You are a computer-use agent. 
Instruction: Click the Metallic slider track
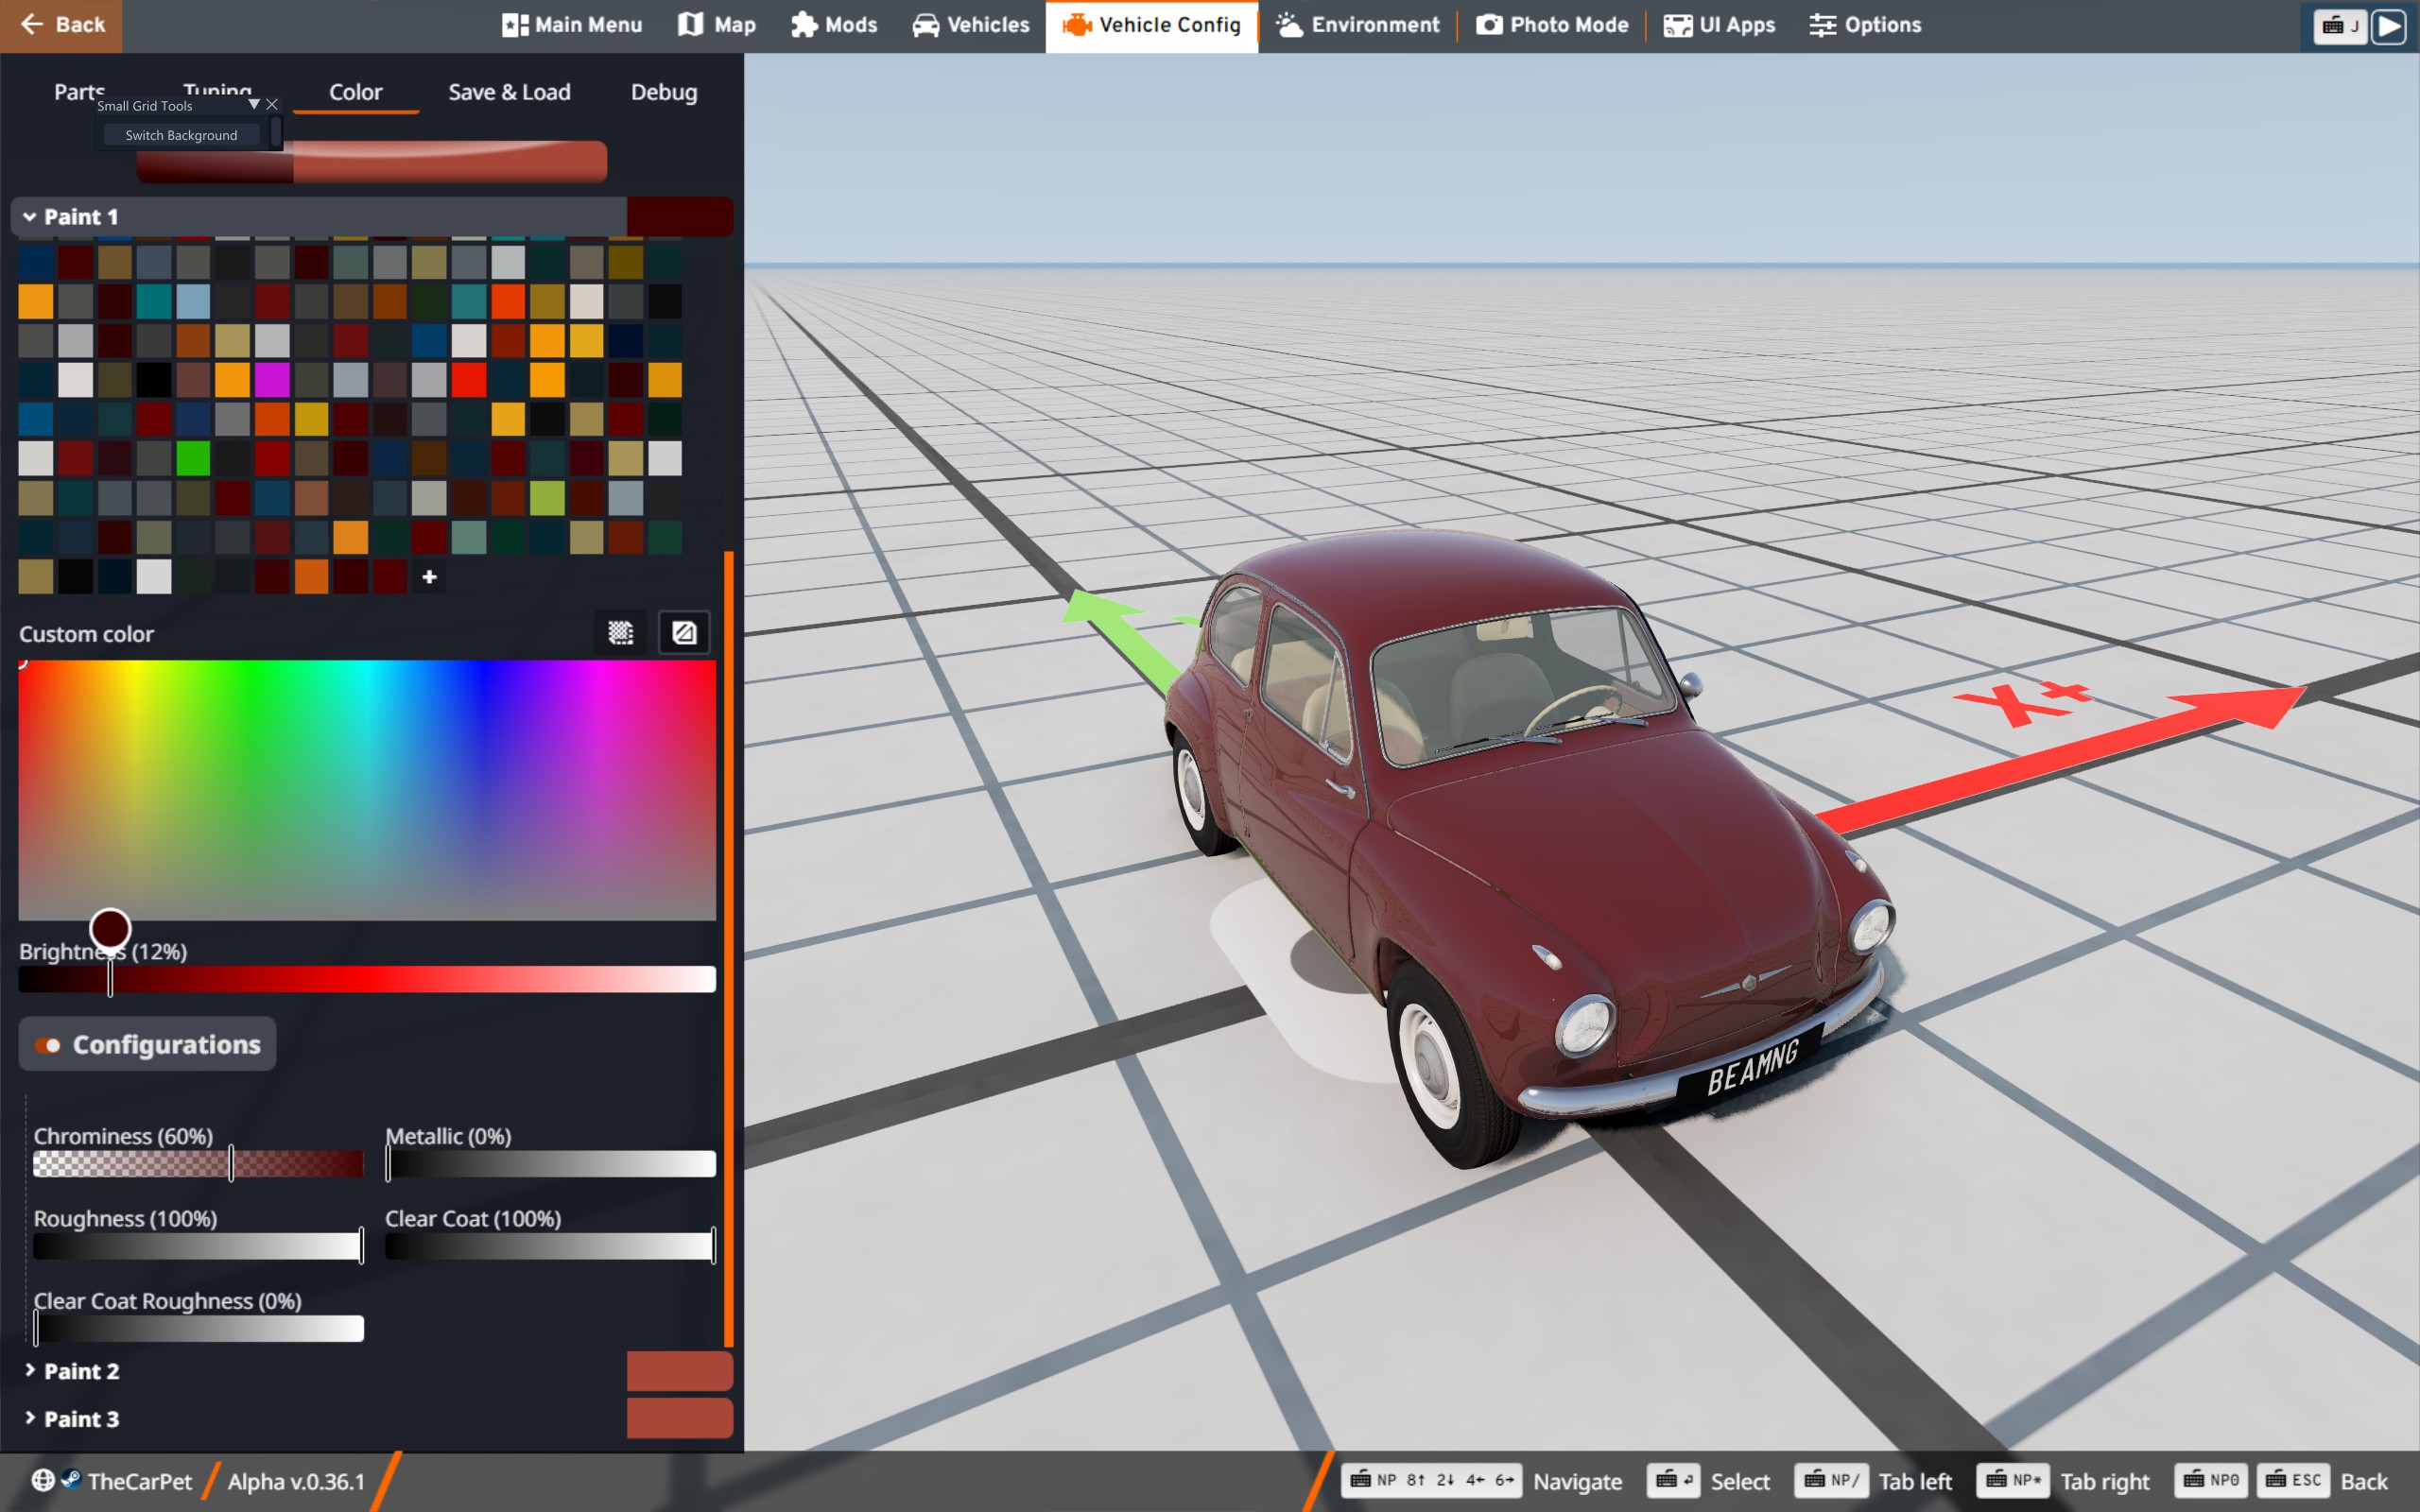tap(550, 1164)
